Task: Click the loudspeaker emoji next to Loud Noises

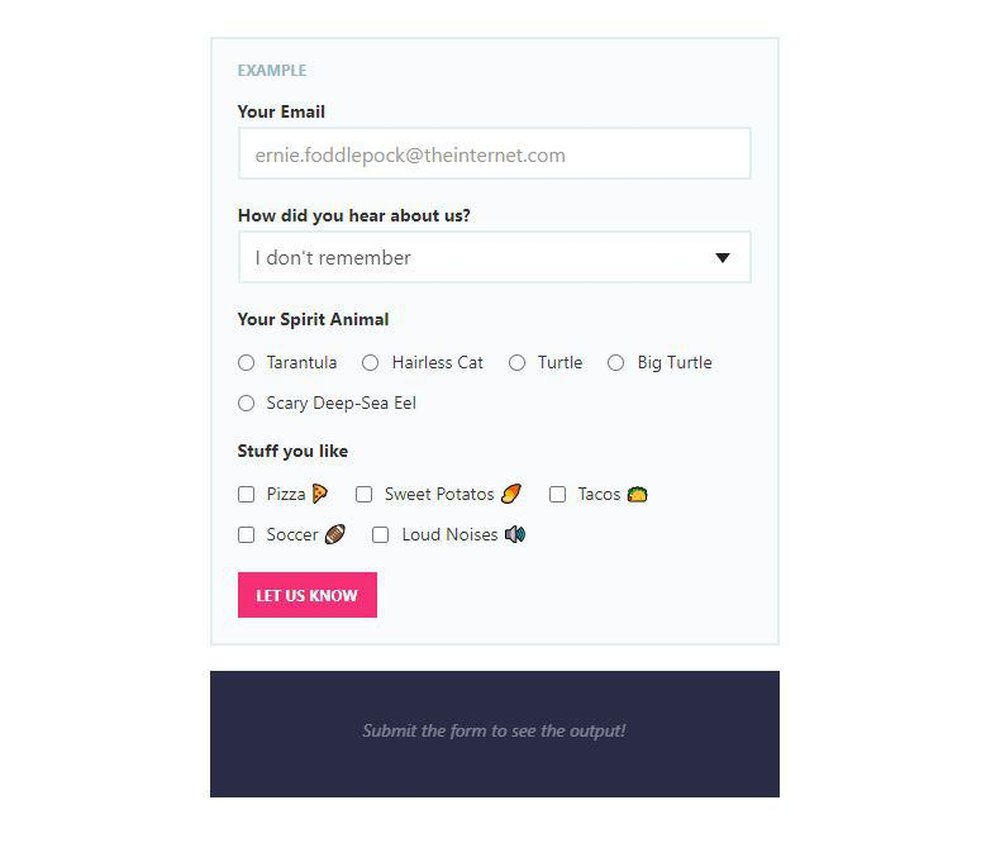Action: [516, 534]
